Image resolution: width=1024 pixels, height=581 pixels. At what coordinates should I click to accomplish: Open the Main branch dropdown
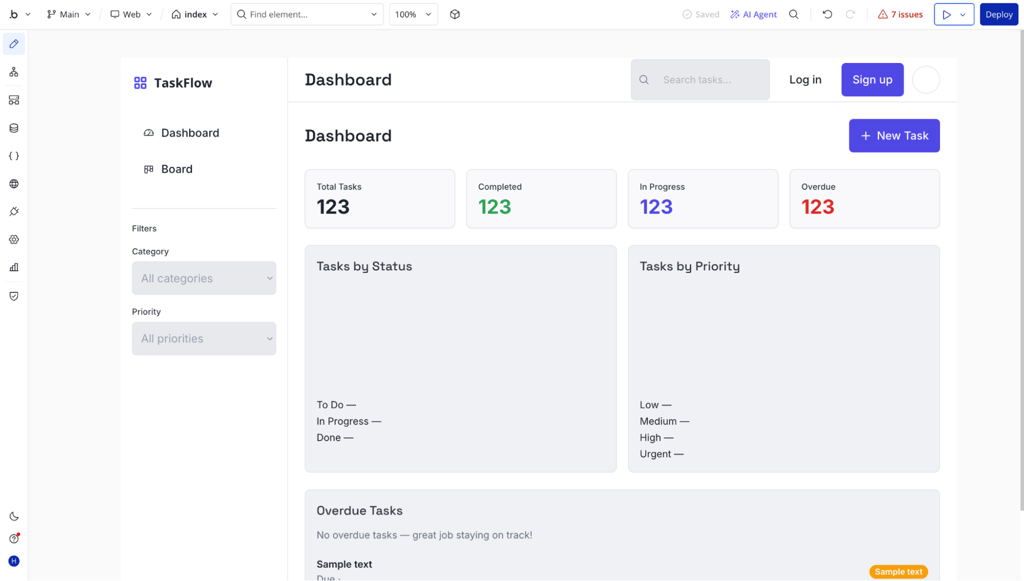(69, 14)
